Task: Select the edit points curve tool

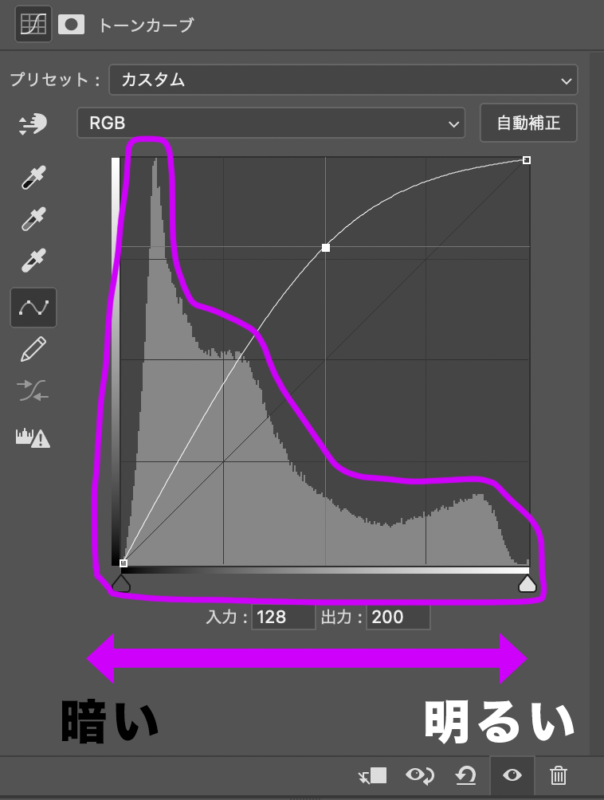Action: 34,308
